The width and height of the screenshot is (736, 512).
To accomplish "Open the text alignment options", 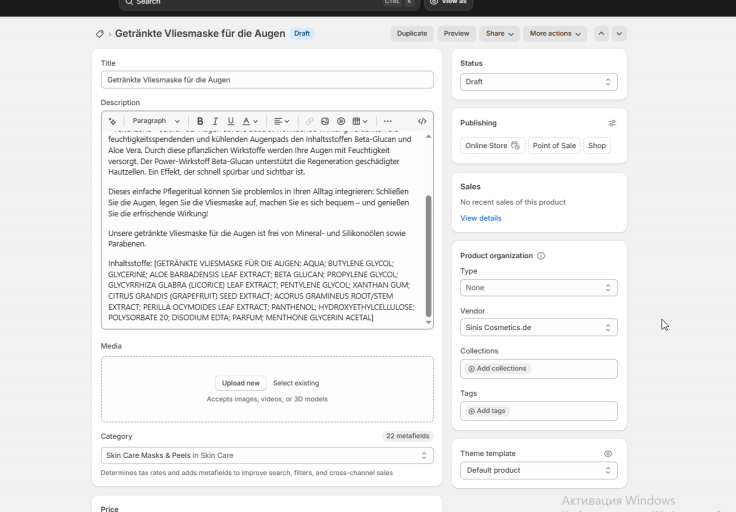I will click(x=282, y=121).
